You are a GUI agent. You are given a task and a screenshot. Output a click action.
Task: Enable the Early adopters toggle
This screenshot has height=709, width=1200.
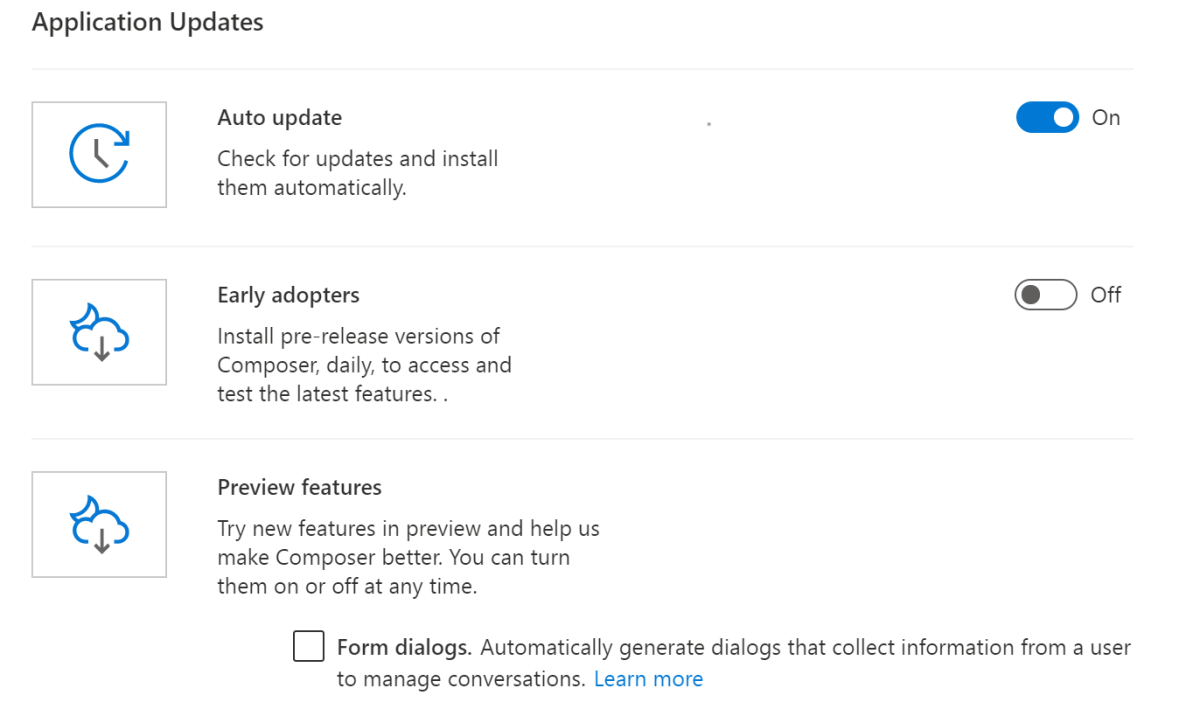pyautogui.click(x=1044, y=295)
